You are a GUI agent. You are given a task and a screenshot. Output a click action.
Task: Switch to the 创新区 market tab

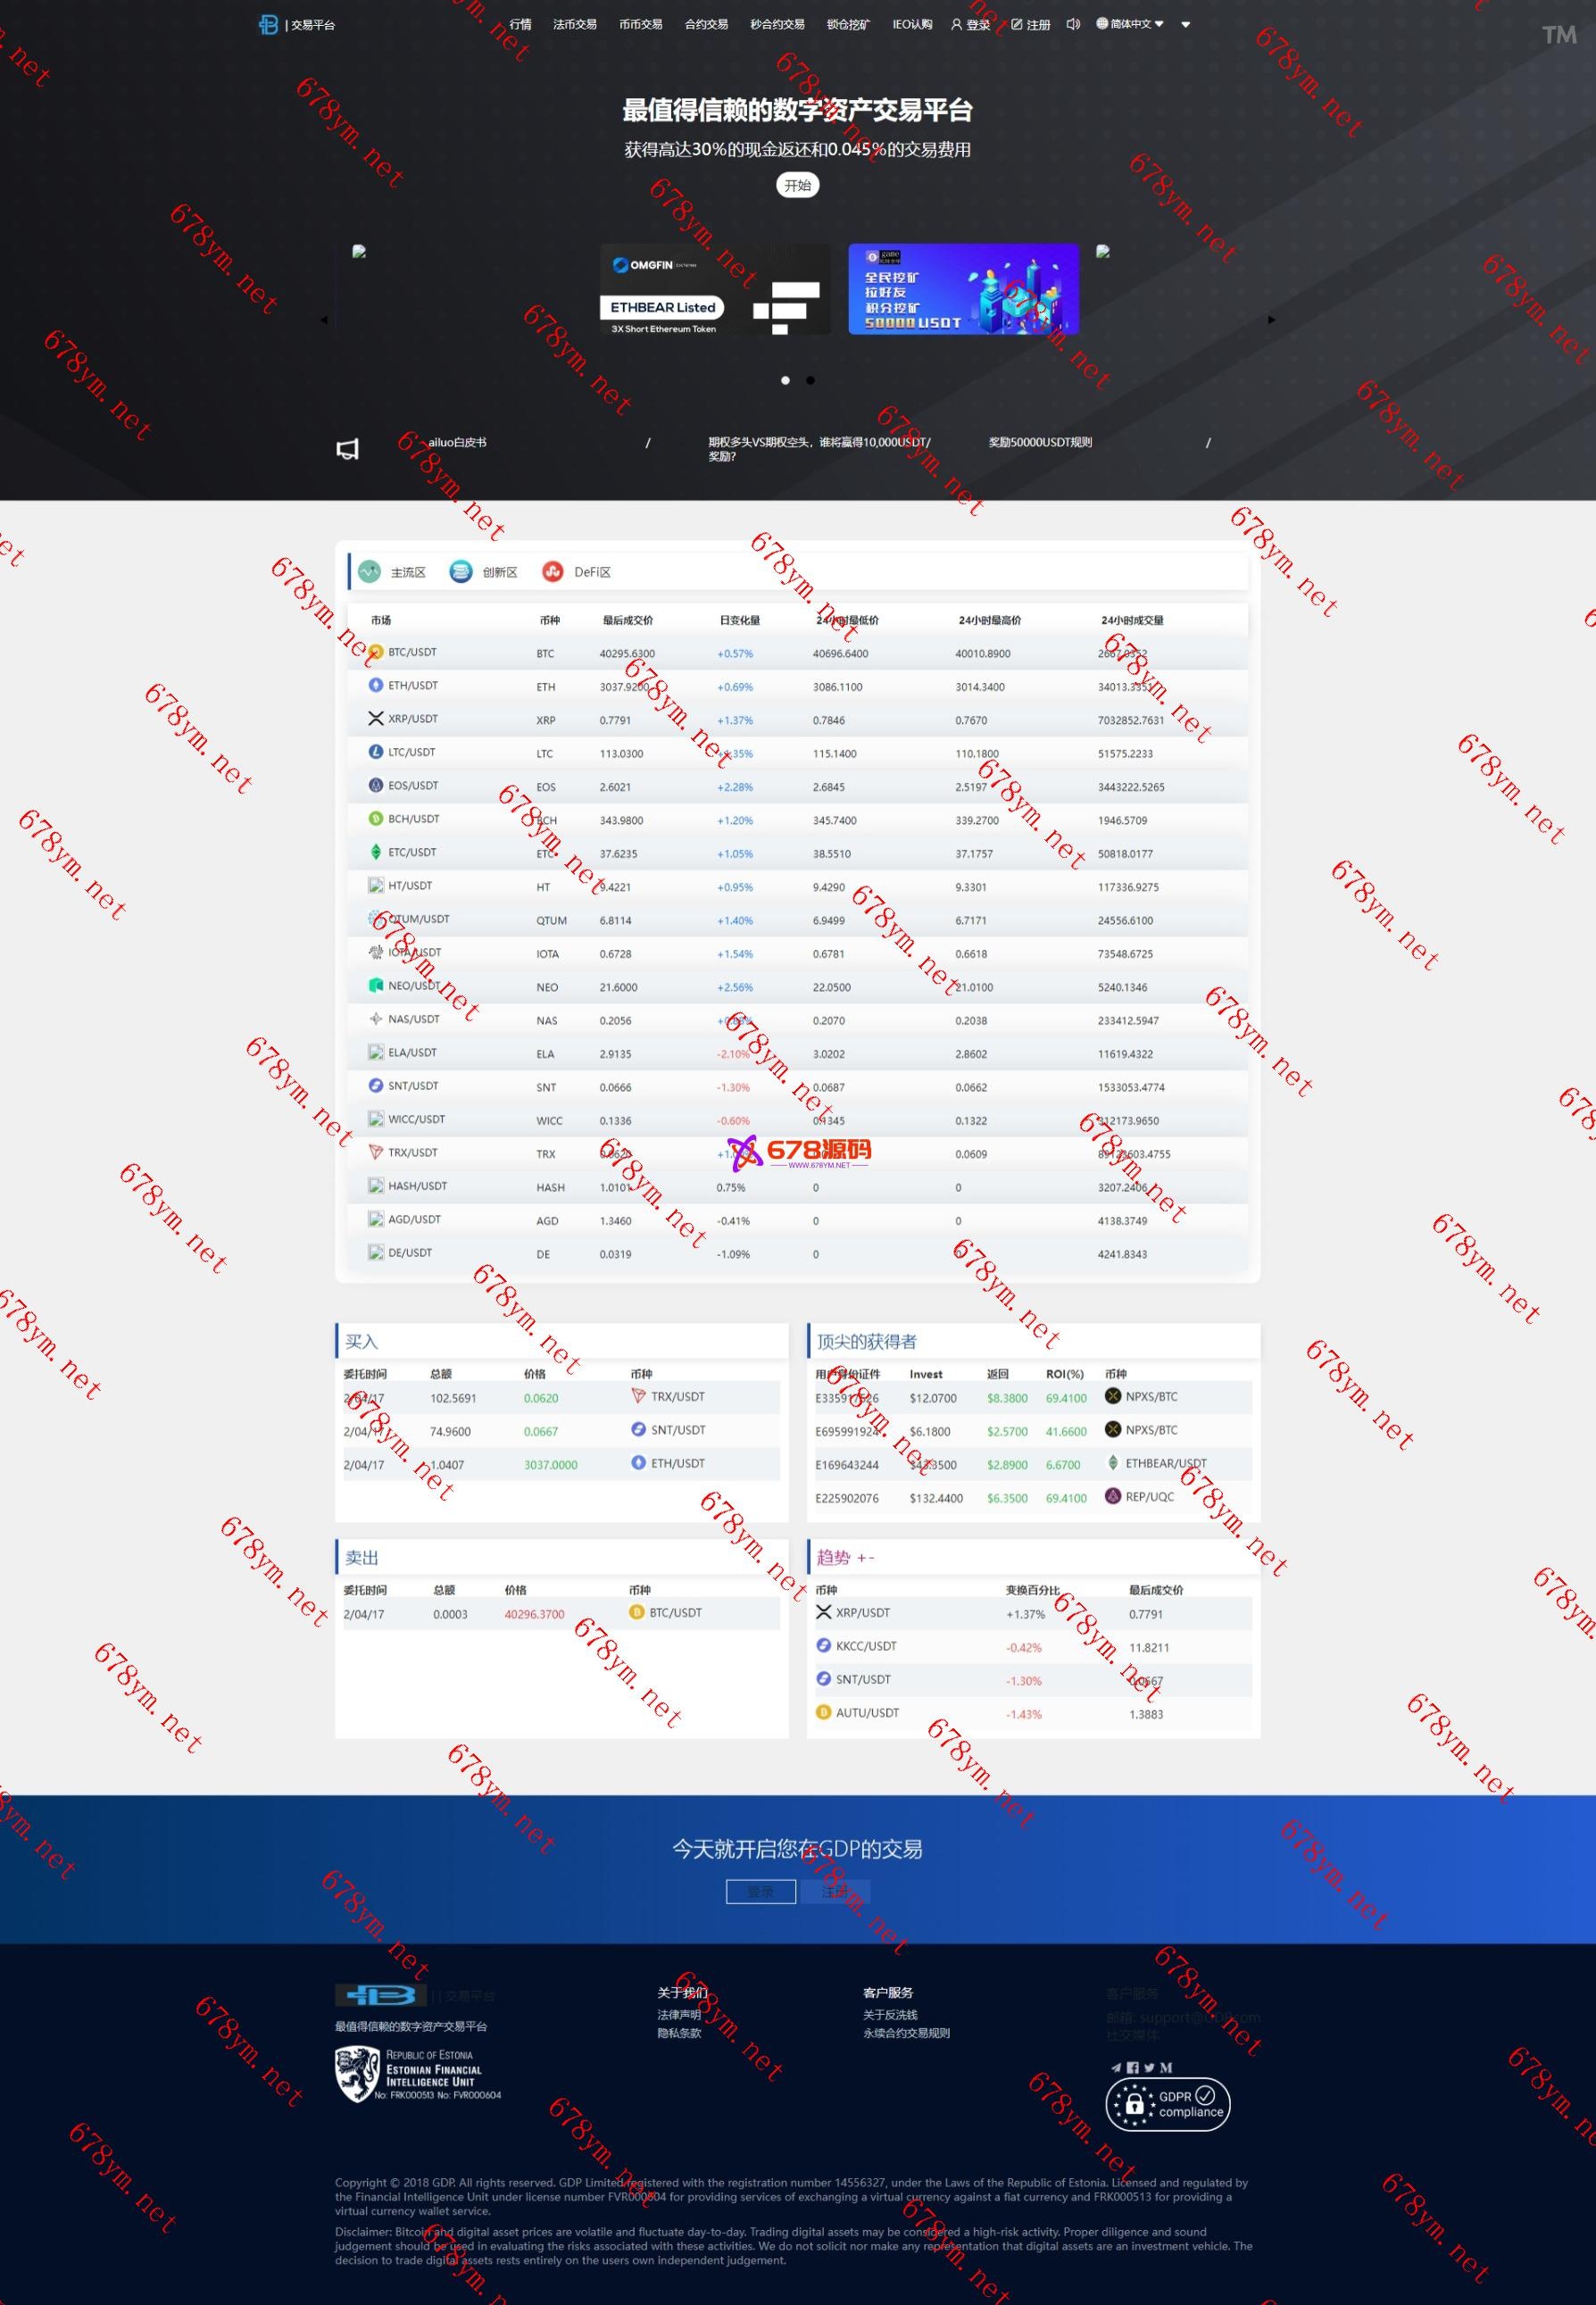tap(484, 572)
